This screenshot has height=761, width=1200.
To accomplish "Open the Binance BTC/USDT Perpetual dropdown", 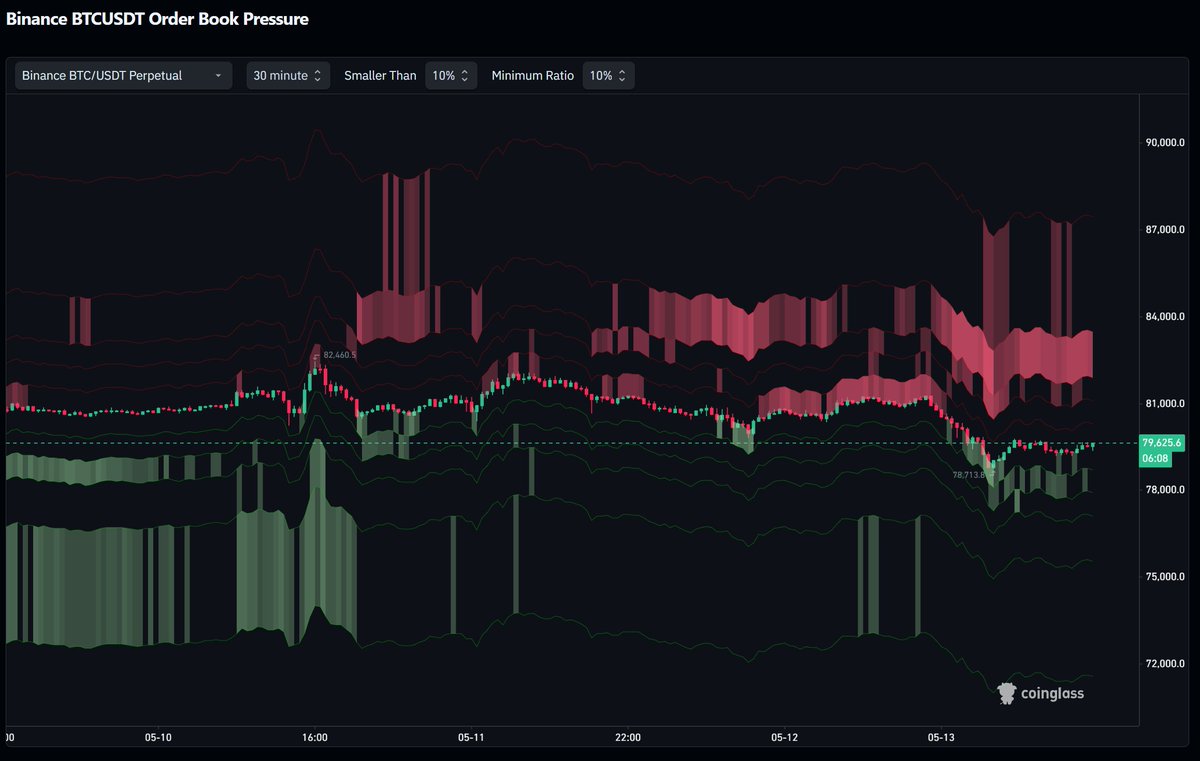I will pos(123,75).
